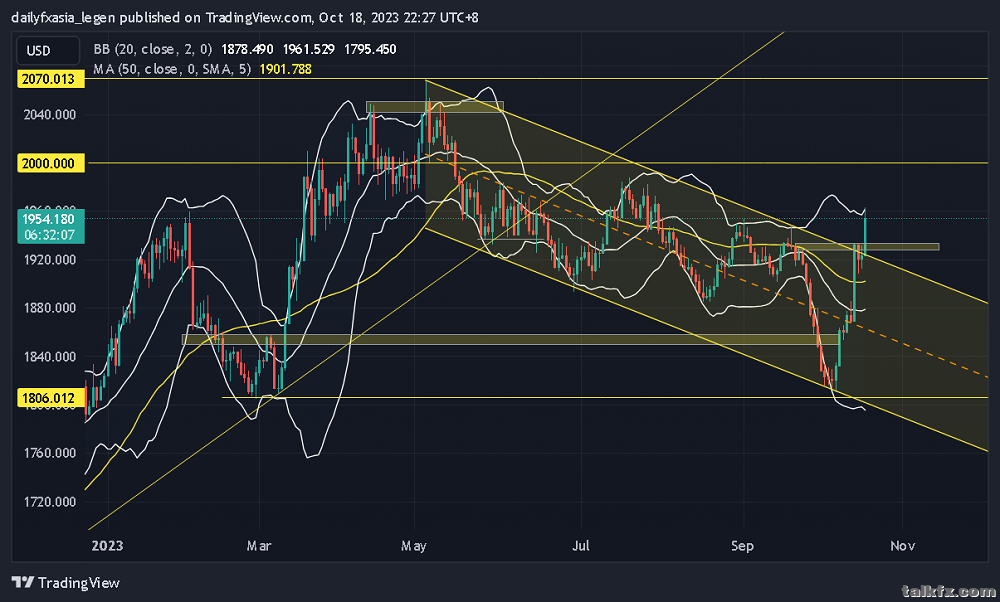Image resolution: width=1000 pixels, height=602 pixels.
Task: Click the BB (20, close, 2, 0) indicator legend
Action: tap(152, 49)
